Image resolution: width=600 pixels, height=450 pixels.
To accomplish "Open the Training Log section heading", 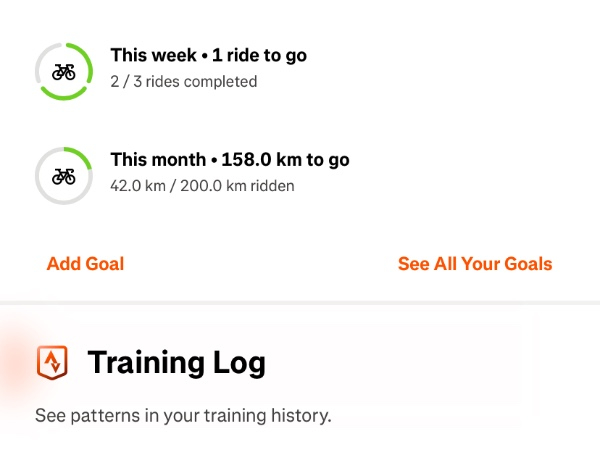I will click(176, 362).
